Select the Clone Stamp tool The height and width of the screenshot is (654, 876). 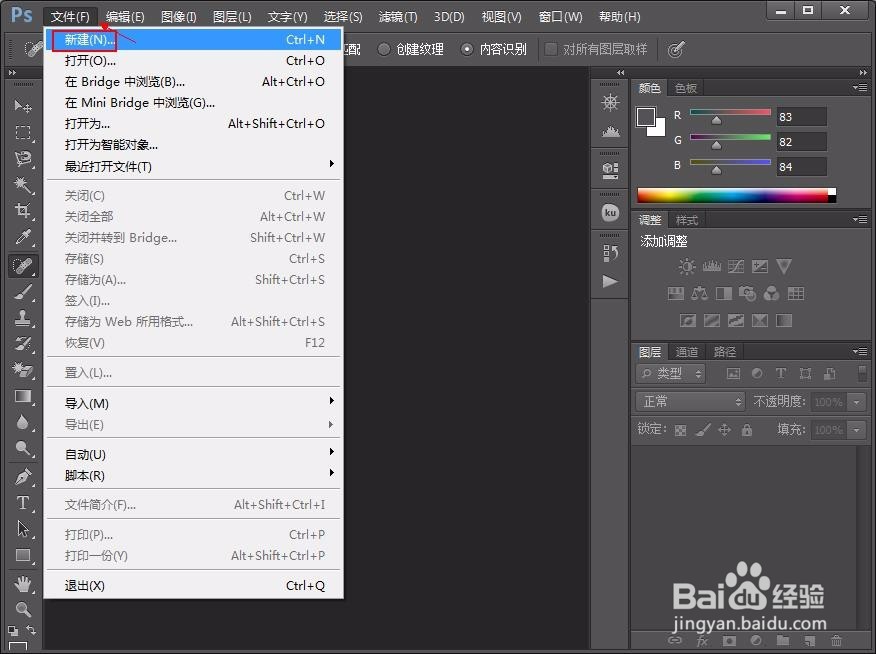23,318
